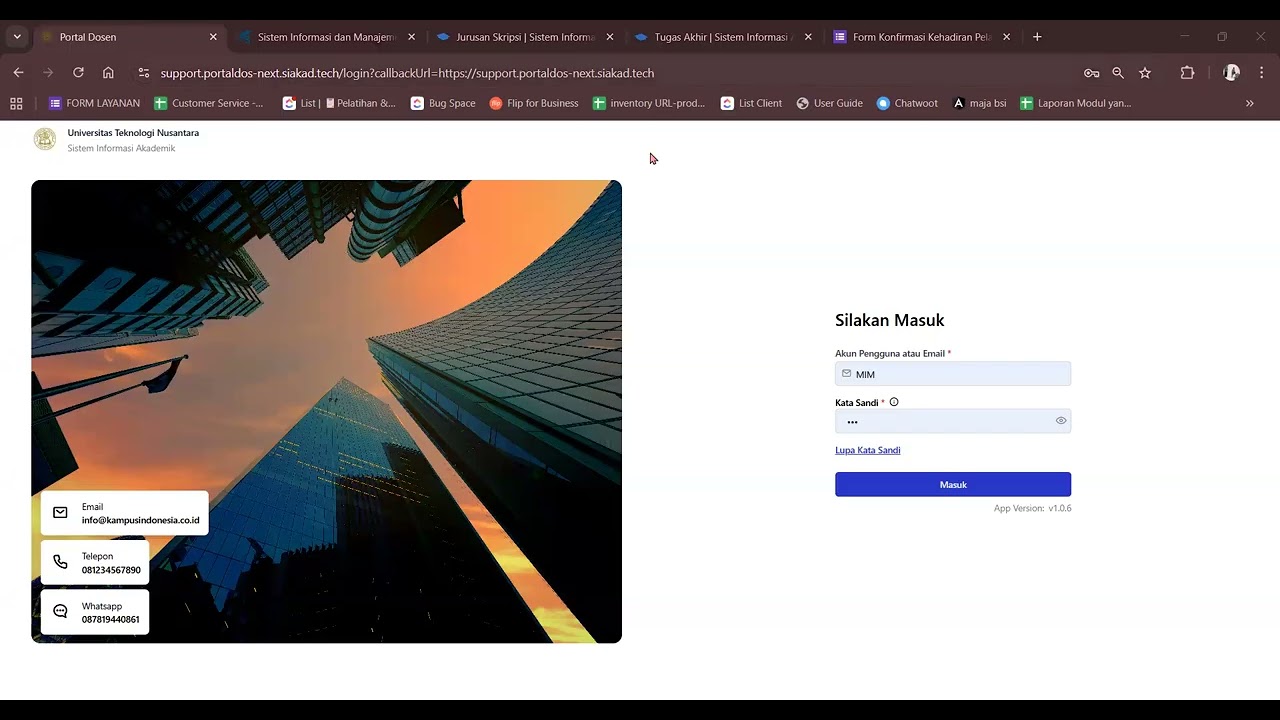The height and width of the screenshot is (720, 1280).
Task: Click the envelope icon in username field
Action: click(846, 374)
